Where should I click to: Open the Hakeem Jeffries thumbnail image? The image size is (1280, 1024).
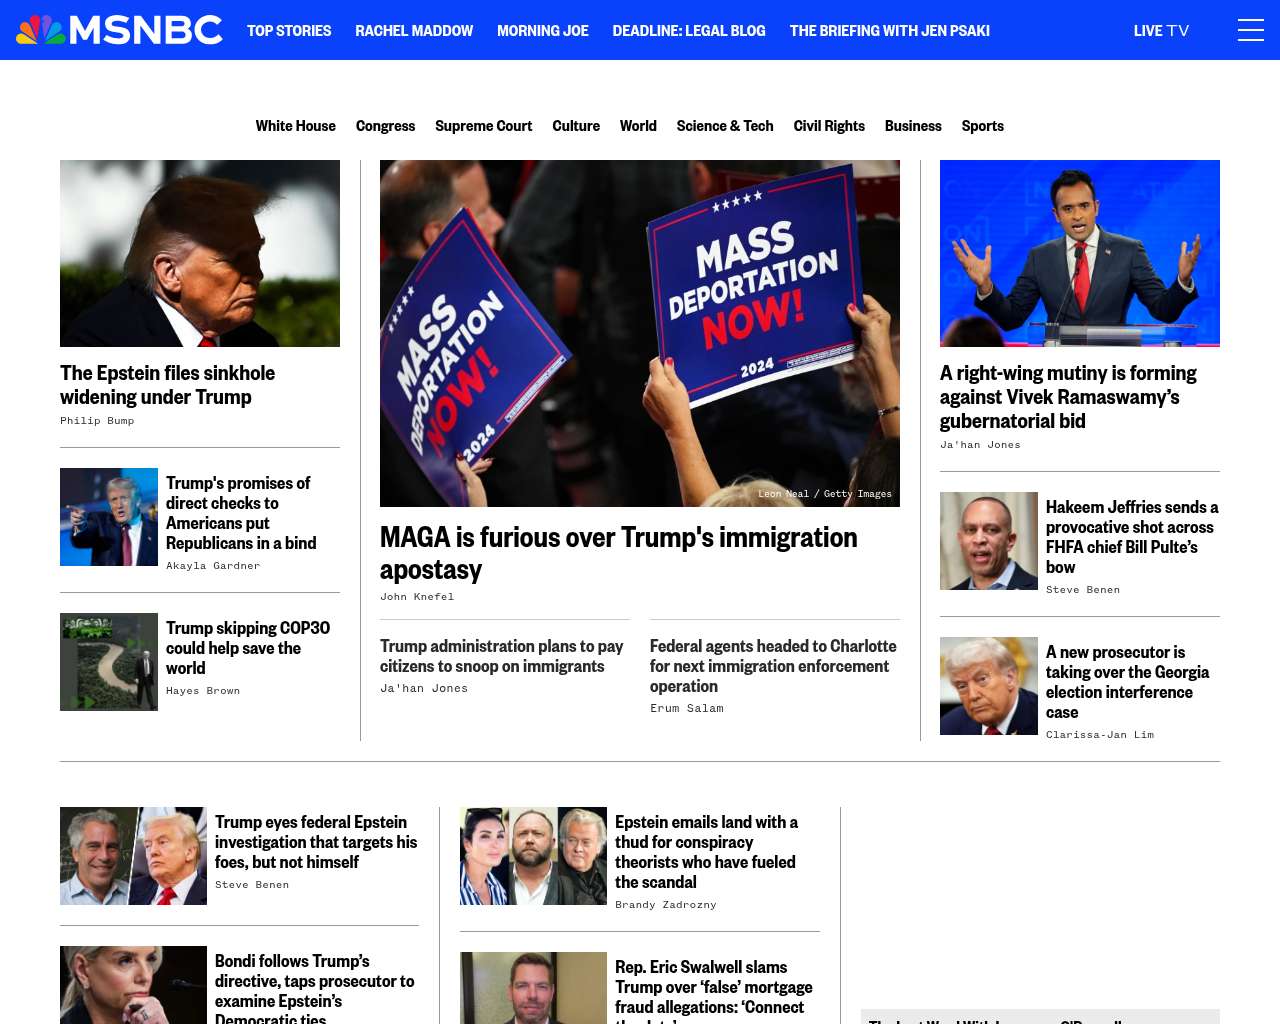click(989, 541)
